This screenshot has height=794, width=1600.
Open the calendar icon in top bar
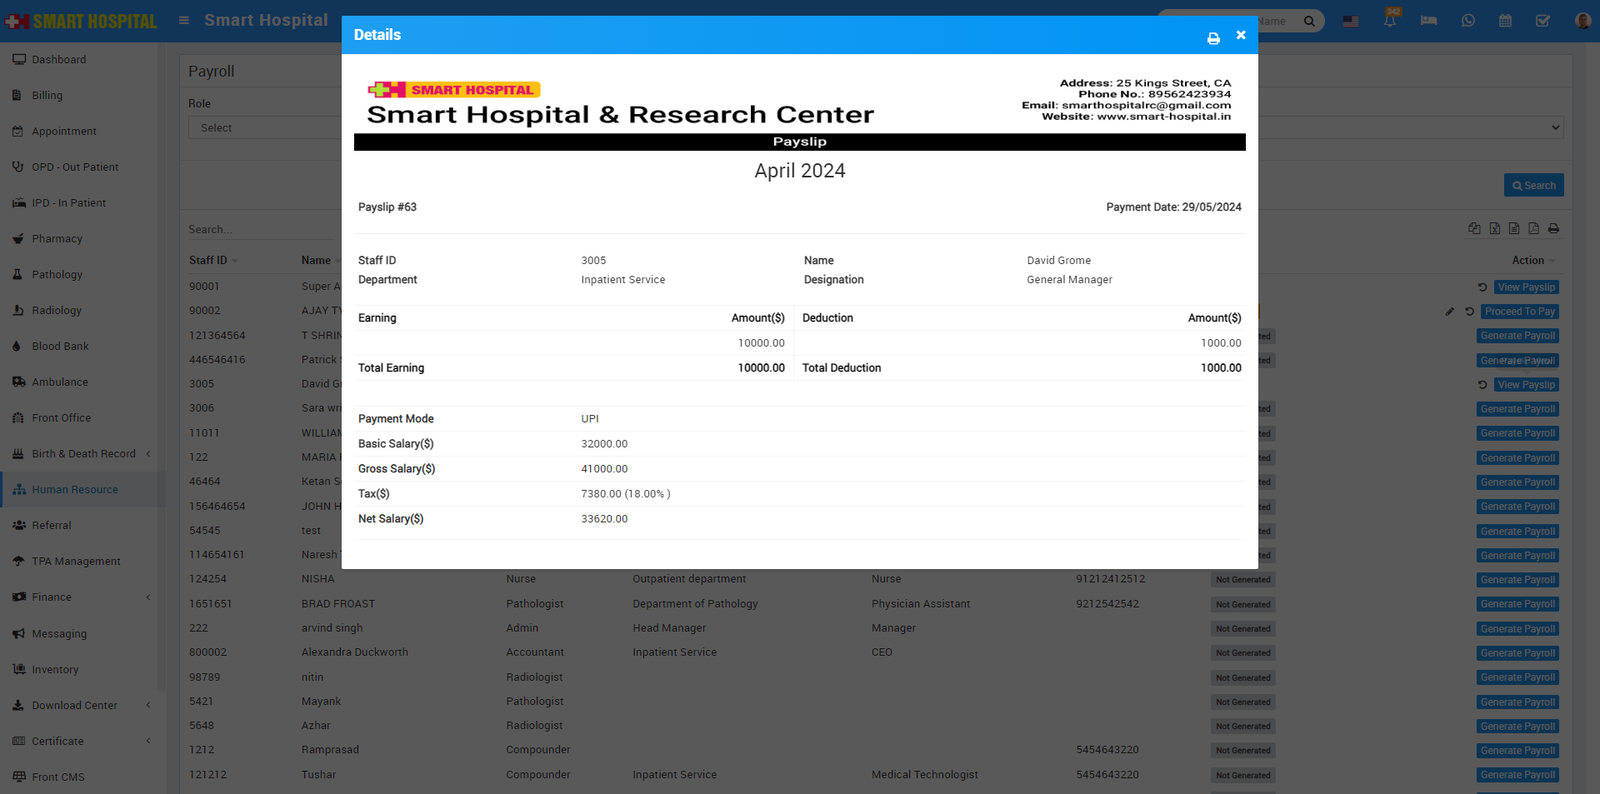click(x=1505, y=21)
